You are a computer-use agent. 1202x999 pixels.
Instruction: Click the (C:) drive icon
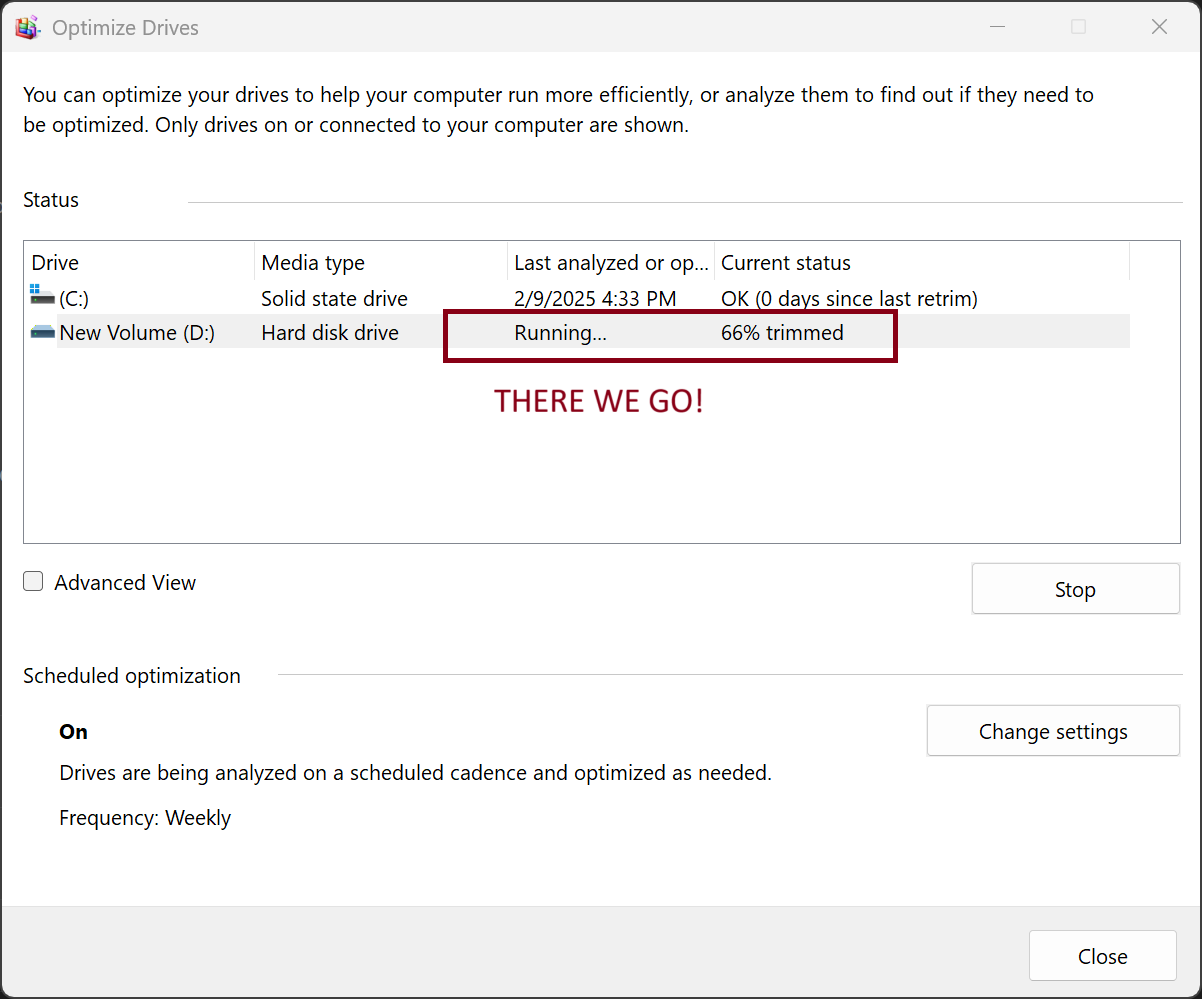[43, 296]
